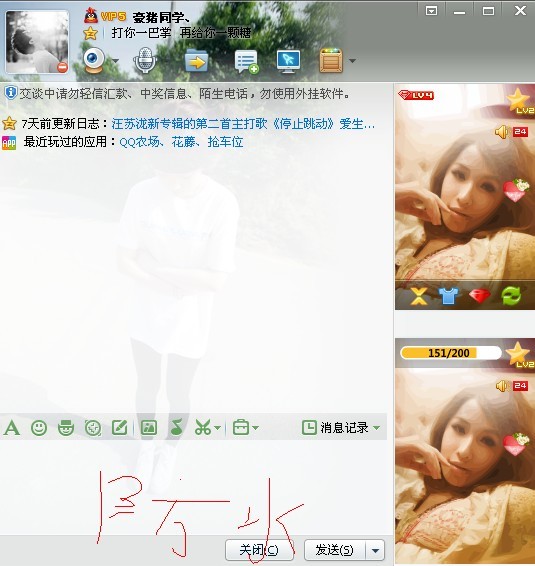This screenshot has width=535, height=566.
Task: Click LV2 star badge on bottom QQ show
Action: click(x=521, y=356)
